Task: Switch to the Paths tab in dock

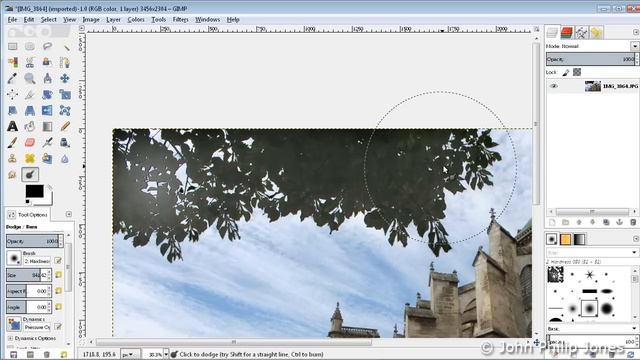Action: pyautogui.click(x=581, y=33)
